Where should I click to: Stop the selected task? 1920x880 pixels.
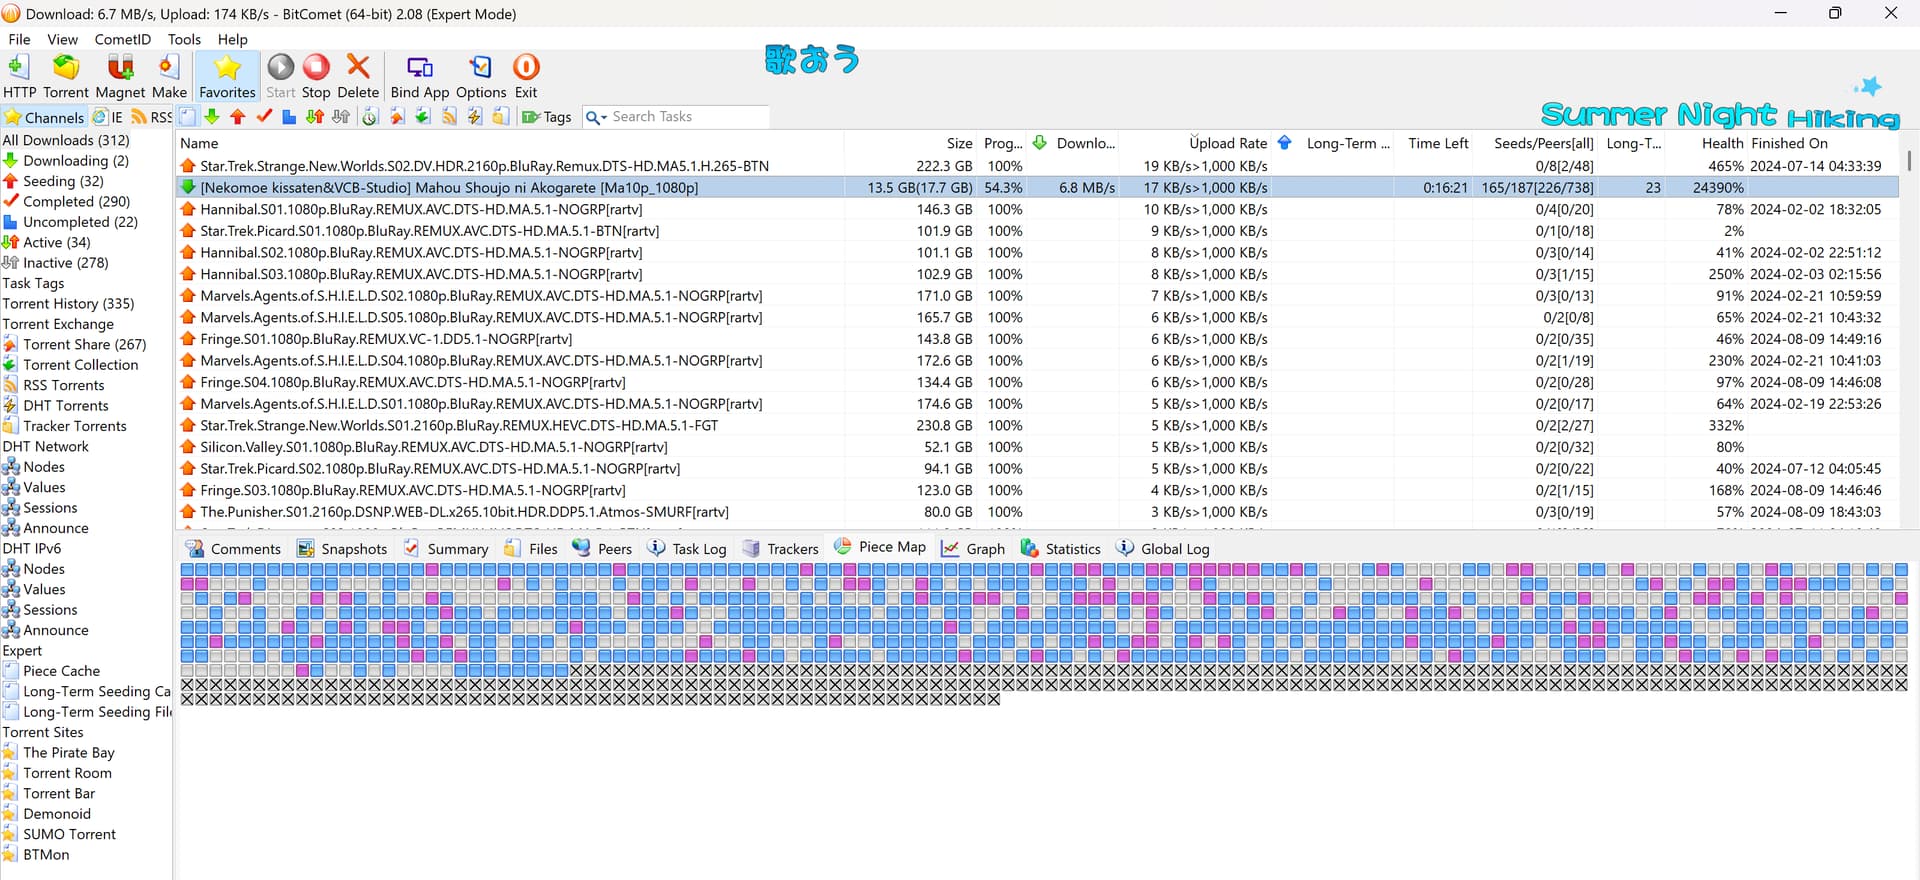[x=316, y=77]
